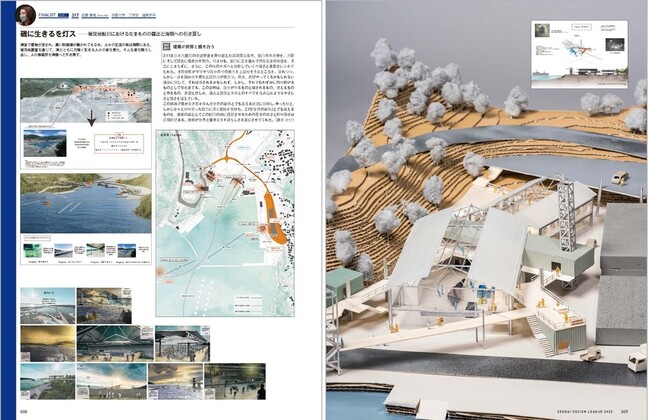This screenshot has width=650, height=420.
Task: Open the sunny harbor aerial render with white caption
Action: coord(48,306)
